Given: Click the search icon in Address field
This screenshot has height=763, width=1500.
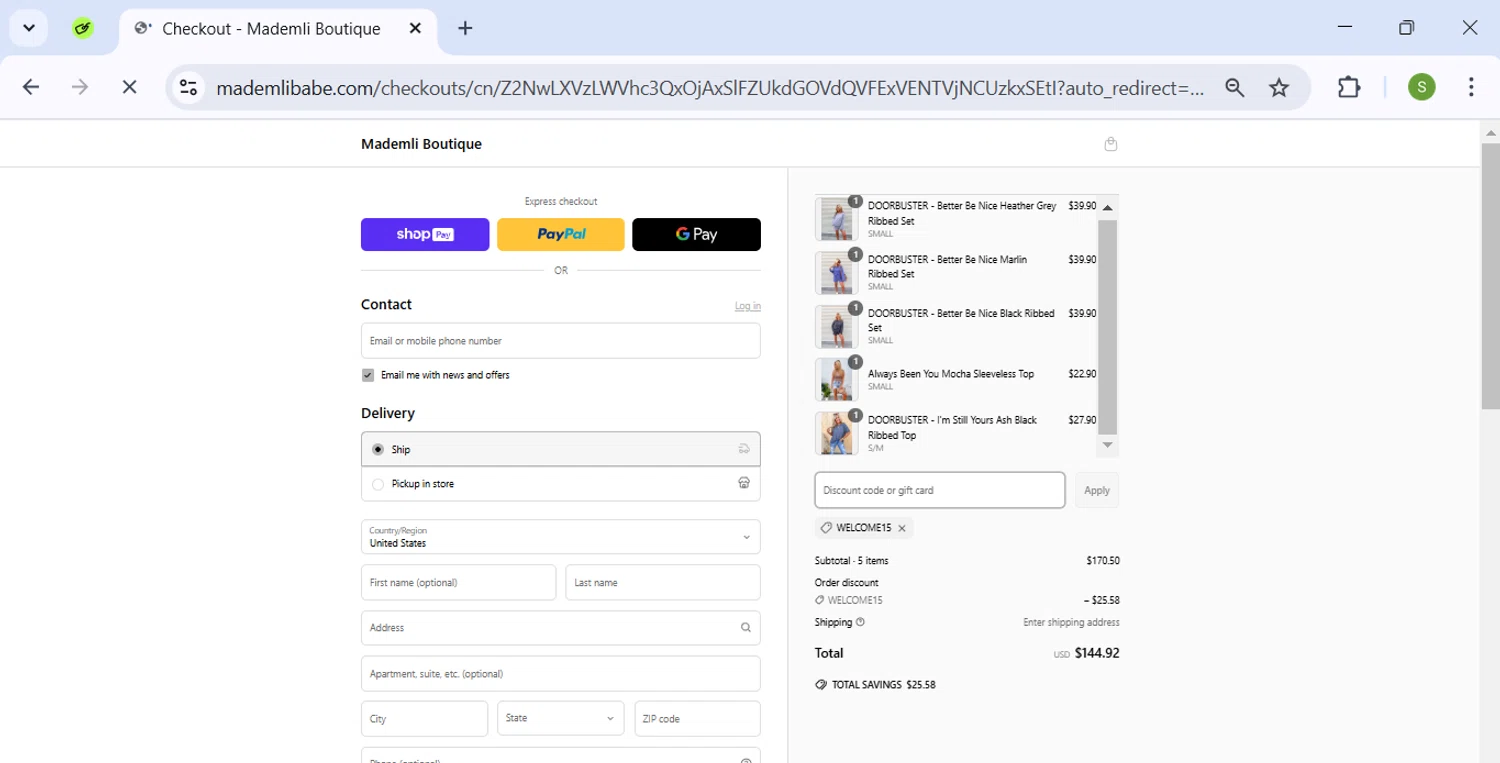Looking at the screenshot, I should pos(746,628).
